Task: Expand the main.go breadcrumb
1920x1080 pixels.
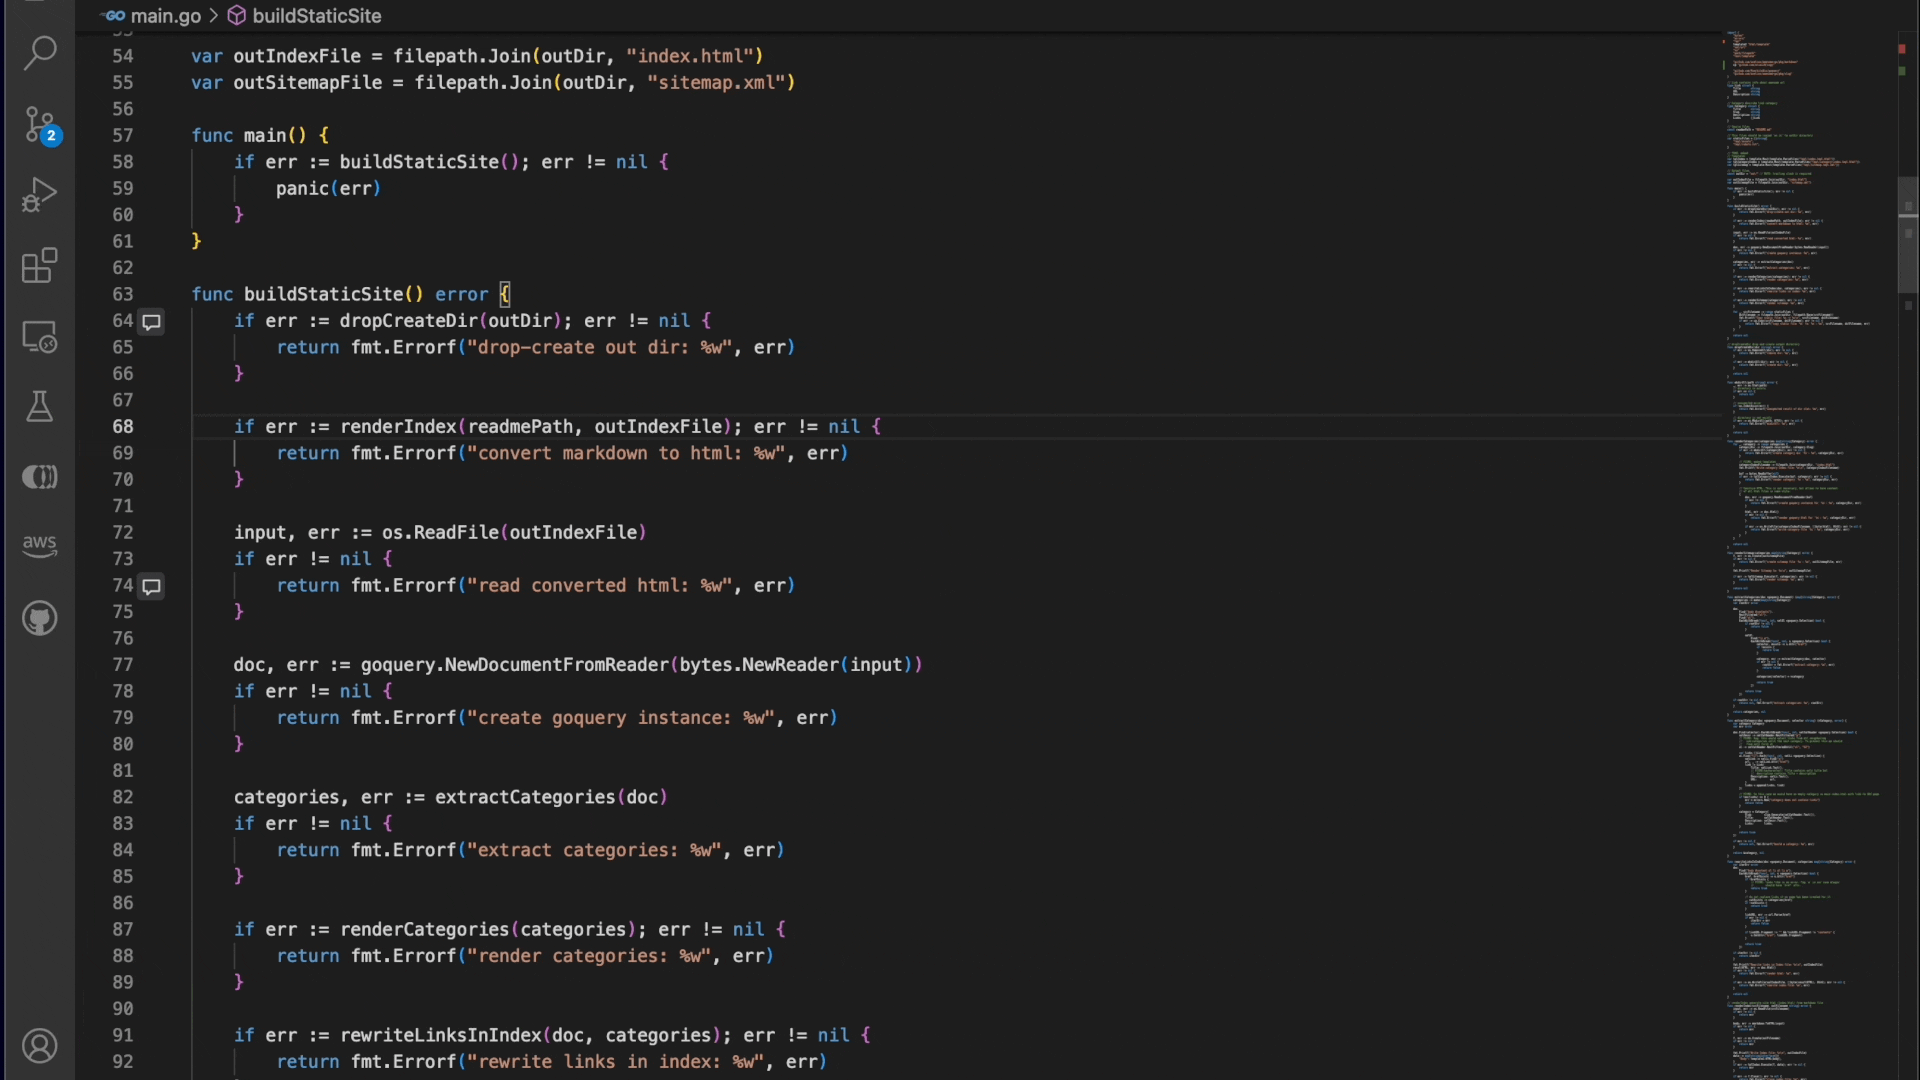Action: pyautogui.click(x=165, y=16)
